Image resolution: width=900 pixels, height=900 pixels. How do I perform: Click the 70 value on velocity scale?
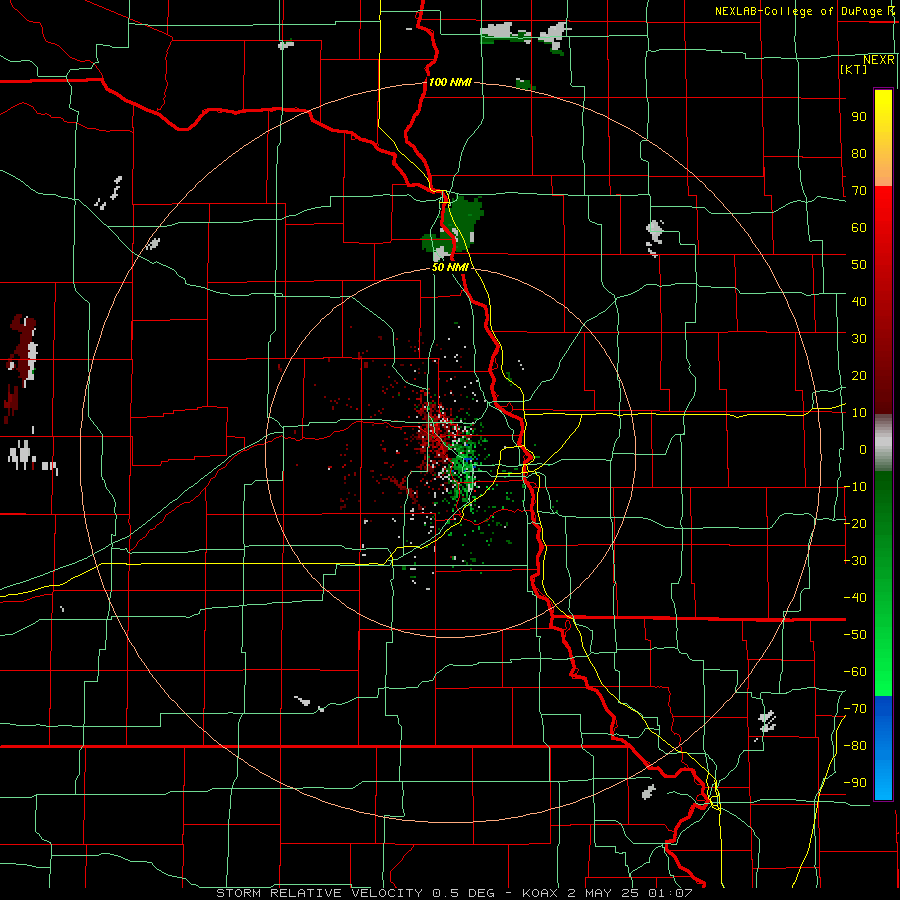pyautogui.click(x=859, y=191)
